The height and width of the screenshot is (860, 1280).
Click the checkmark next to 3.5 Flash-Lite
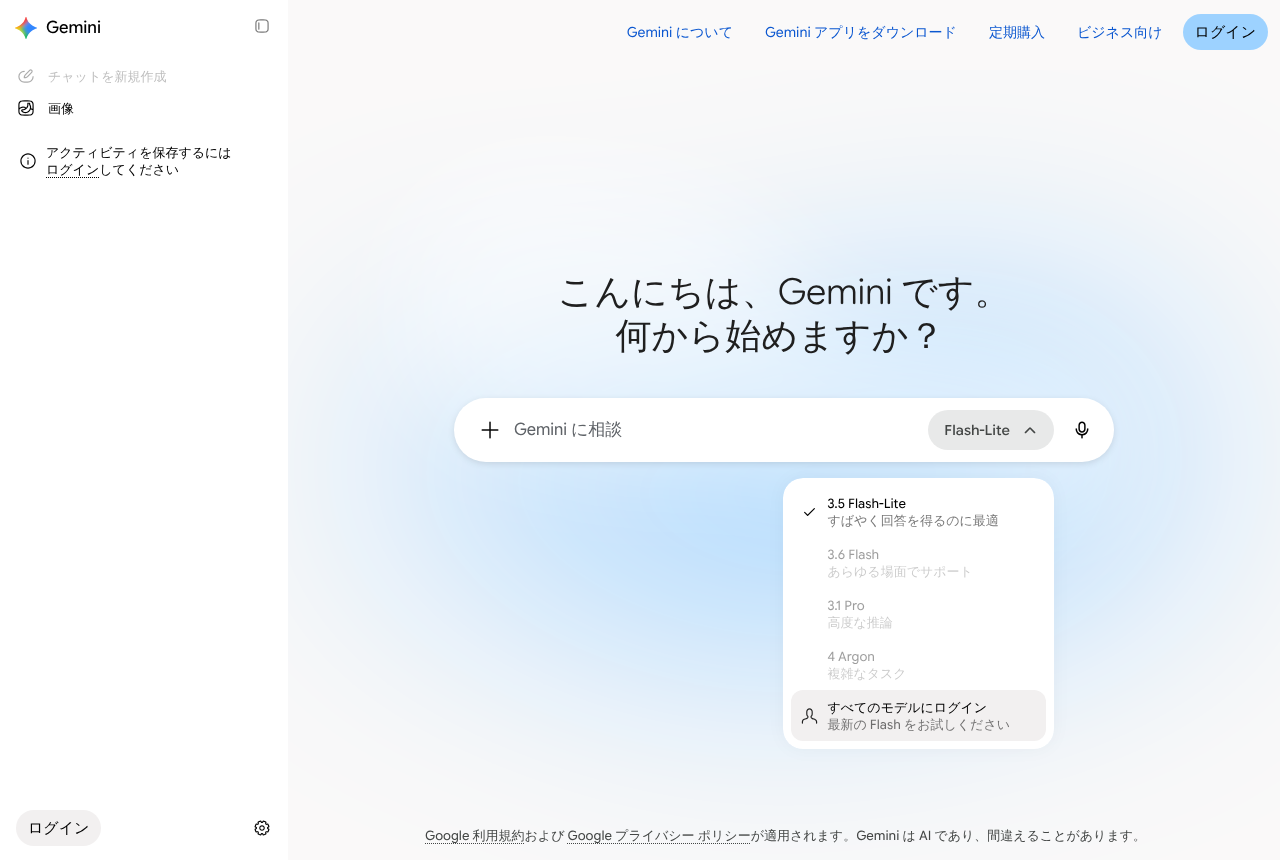click(809, 512)
